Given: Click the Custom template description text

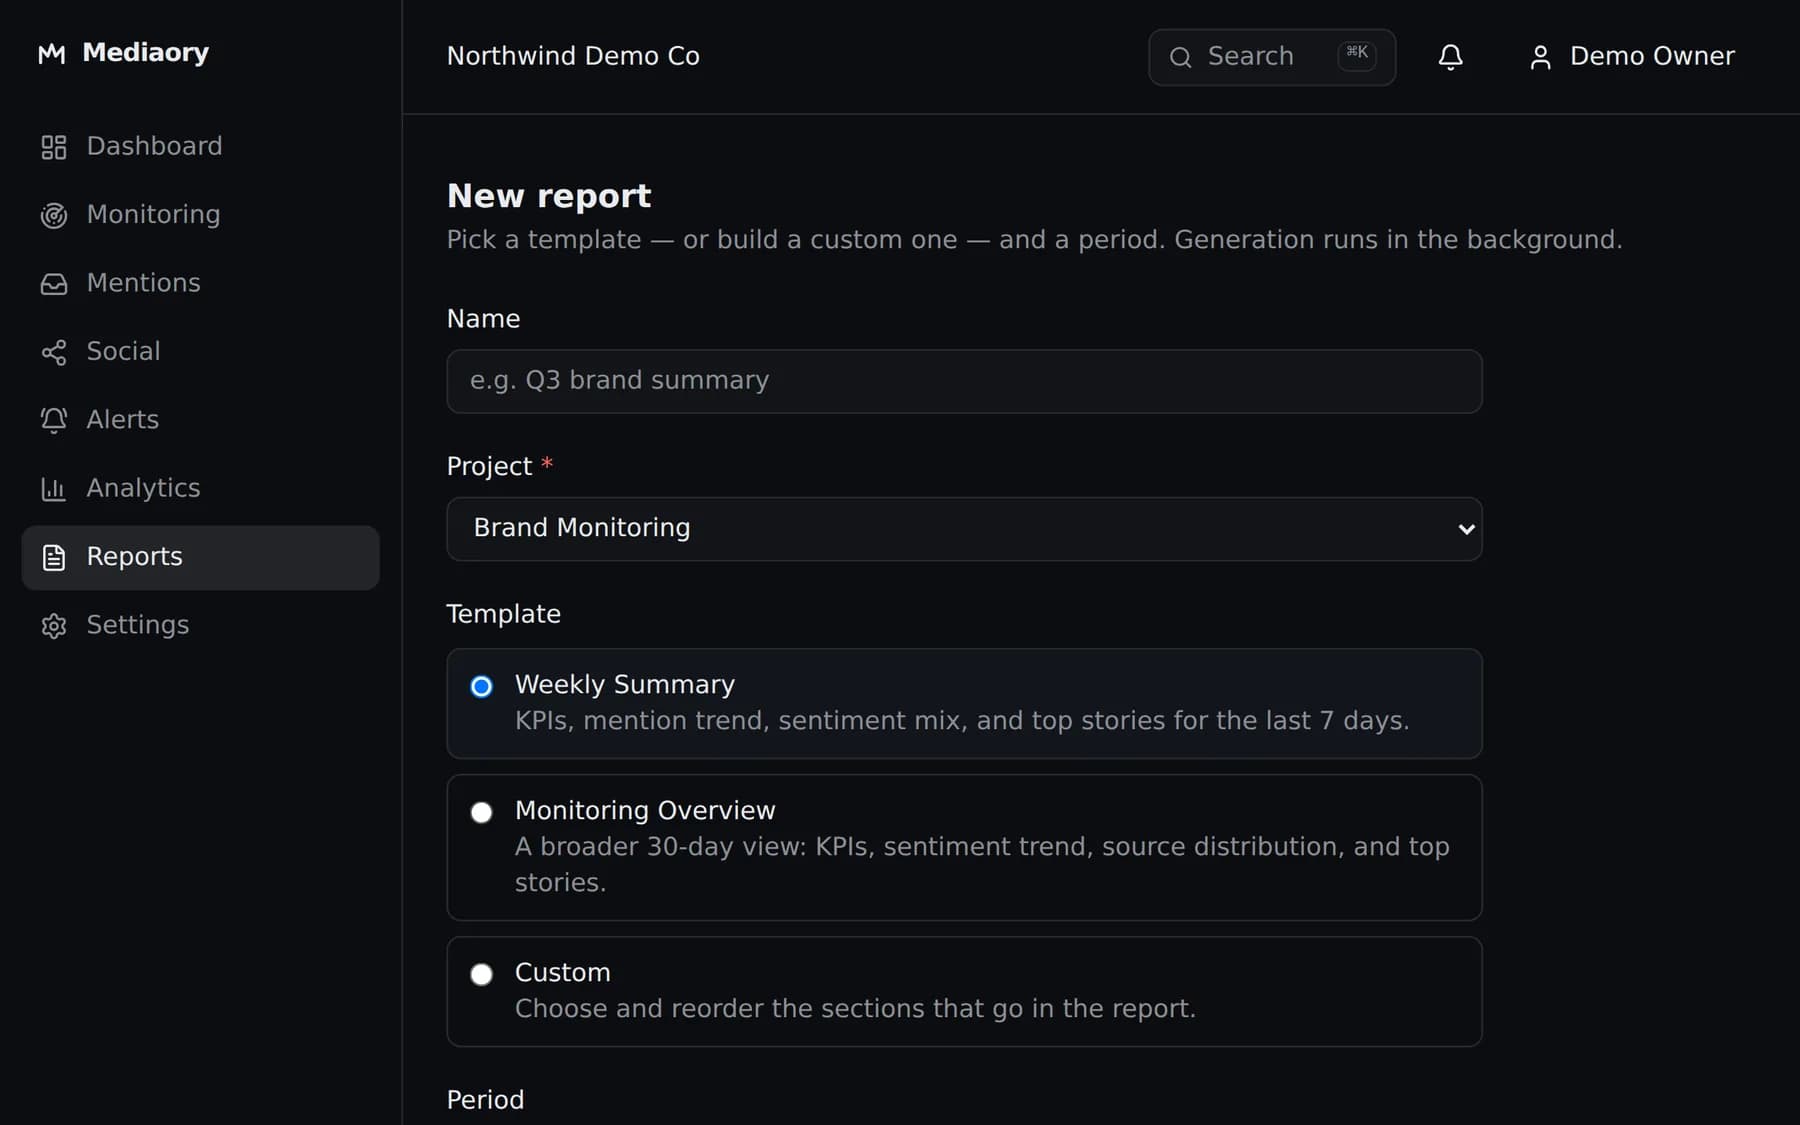Looking at the screenshot, I should click(x=855, y=1009).
